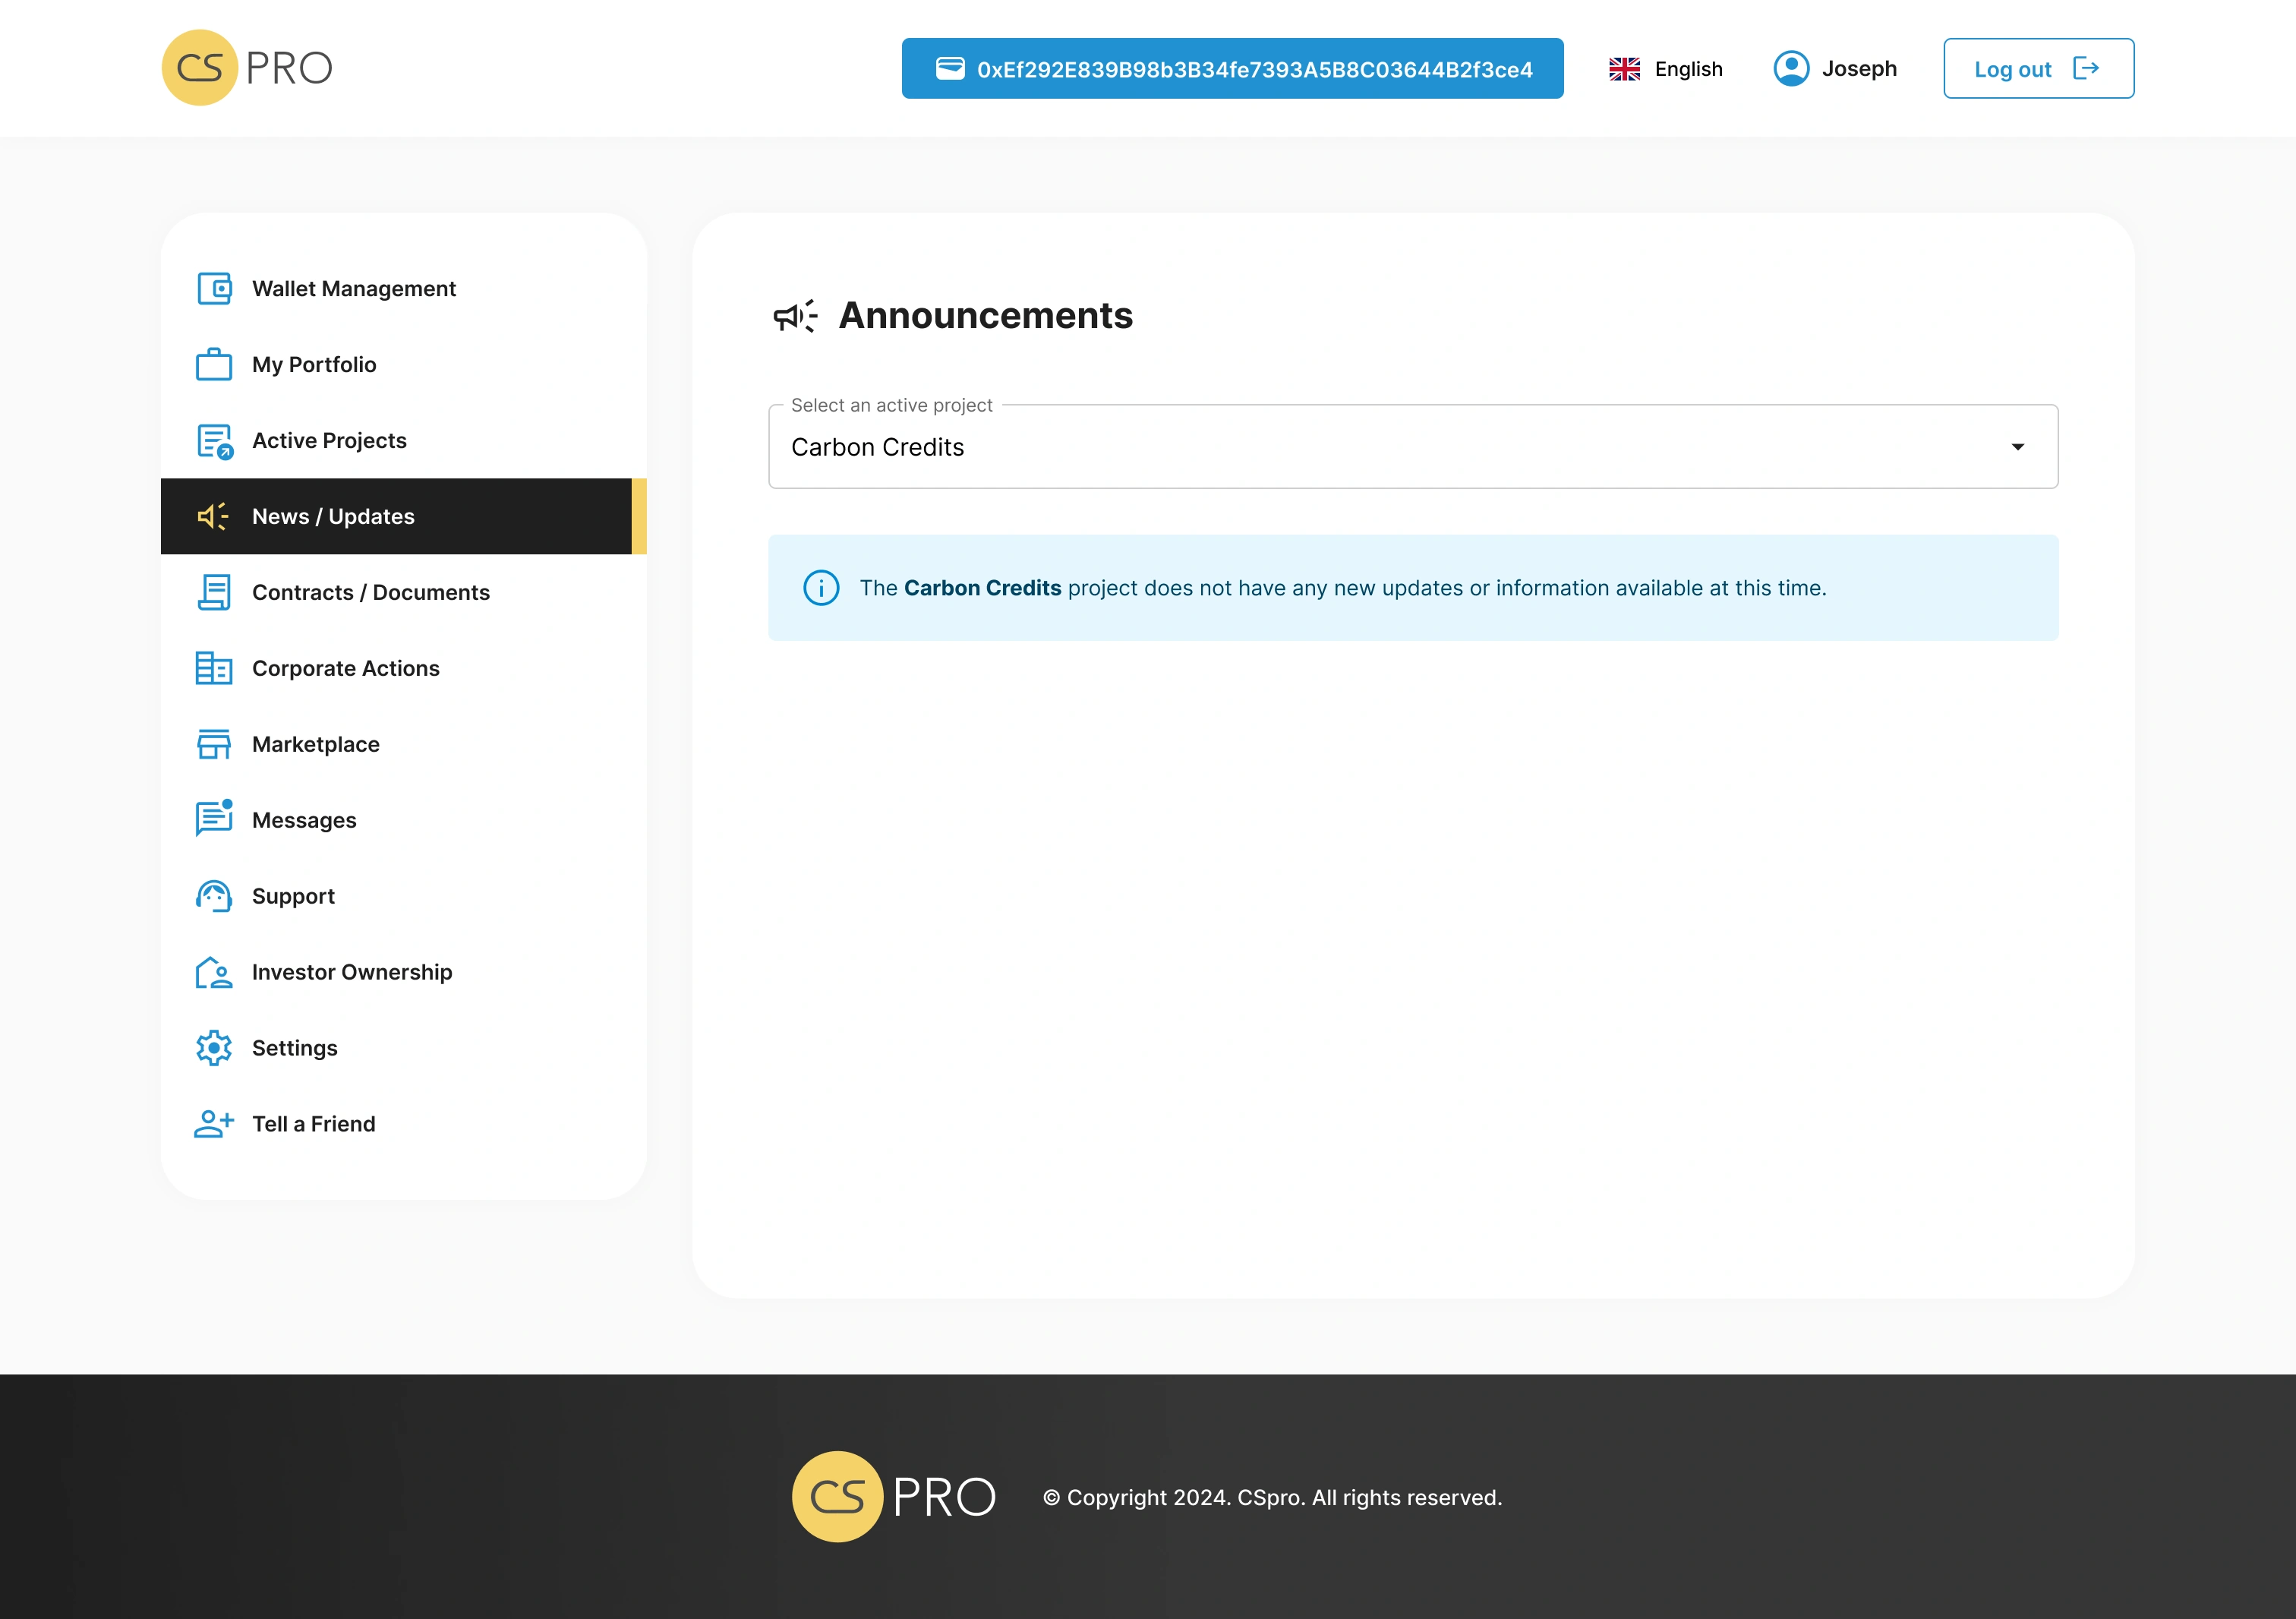Screen dimensions: 2296x1619
Task: Click the Messages chat icon
Action: point(214,819)
